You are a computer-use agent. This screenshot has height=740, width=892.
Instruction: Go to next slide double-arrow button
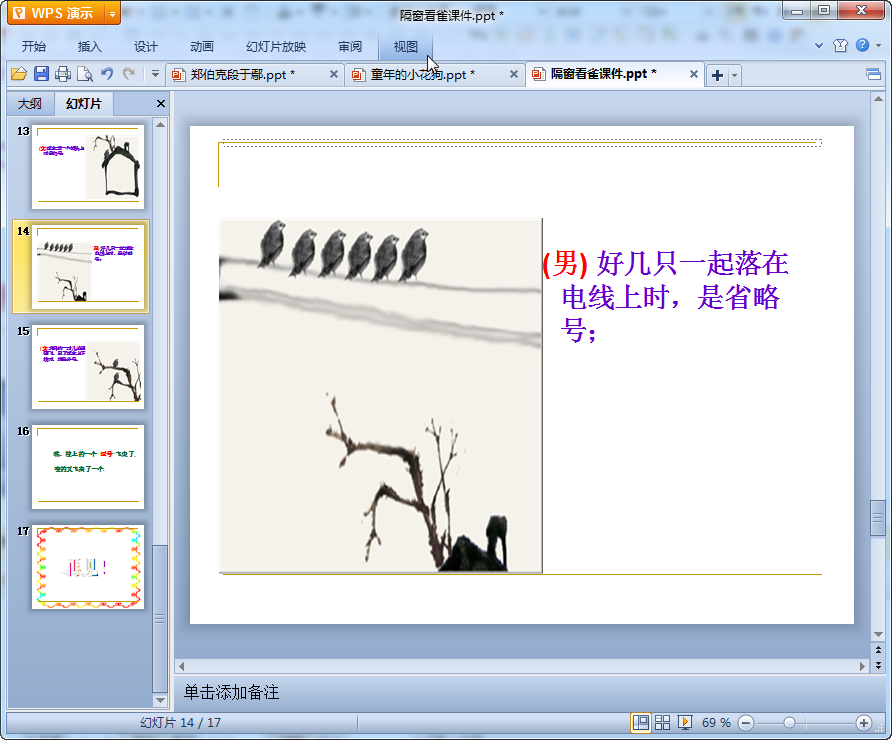[878, 664]
